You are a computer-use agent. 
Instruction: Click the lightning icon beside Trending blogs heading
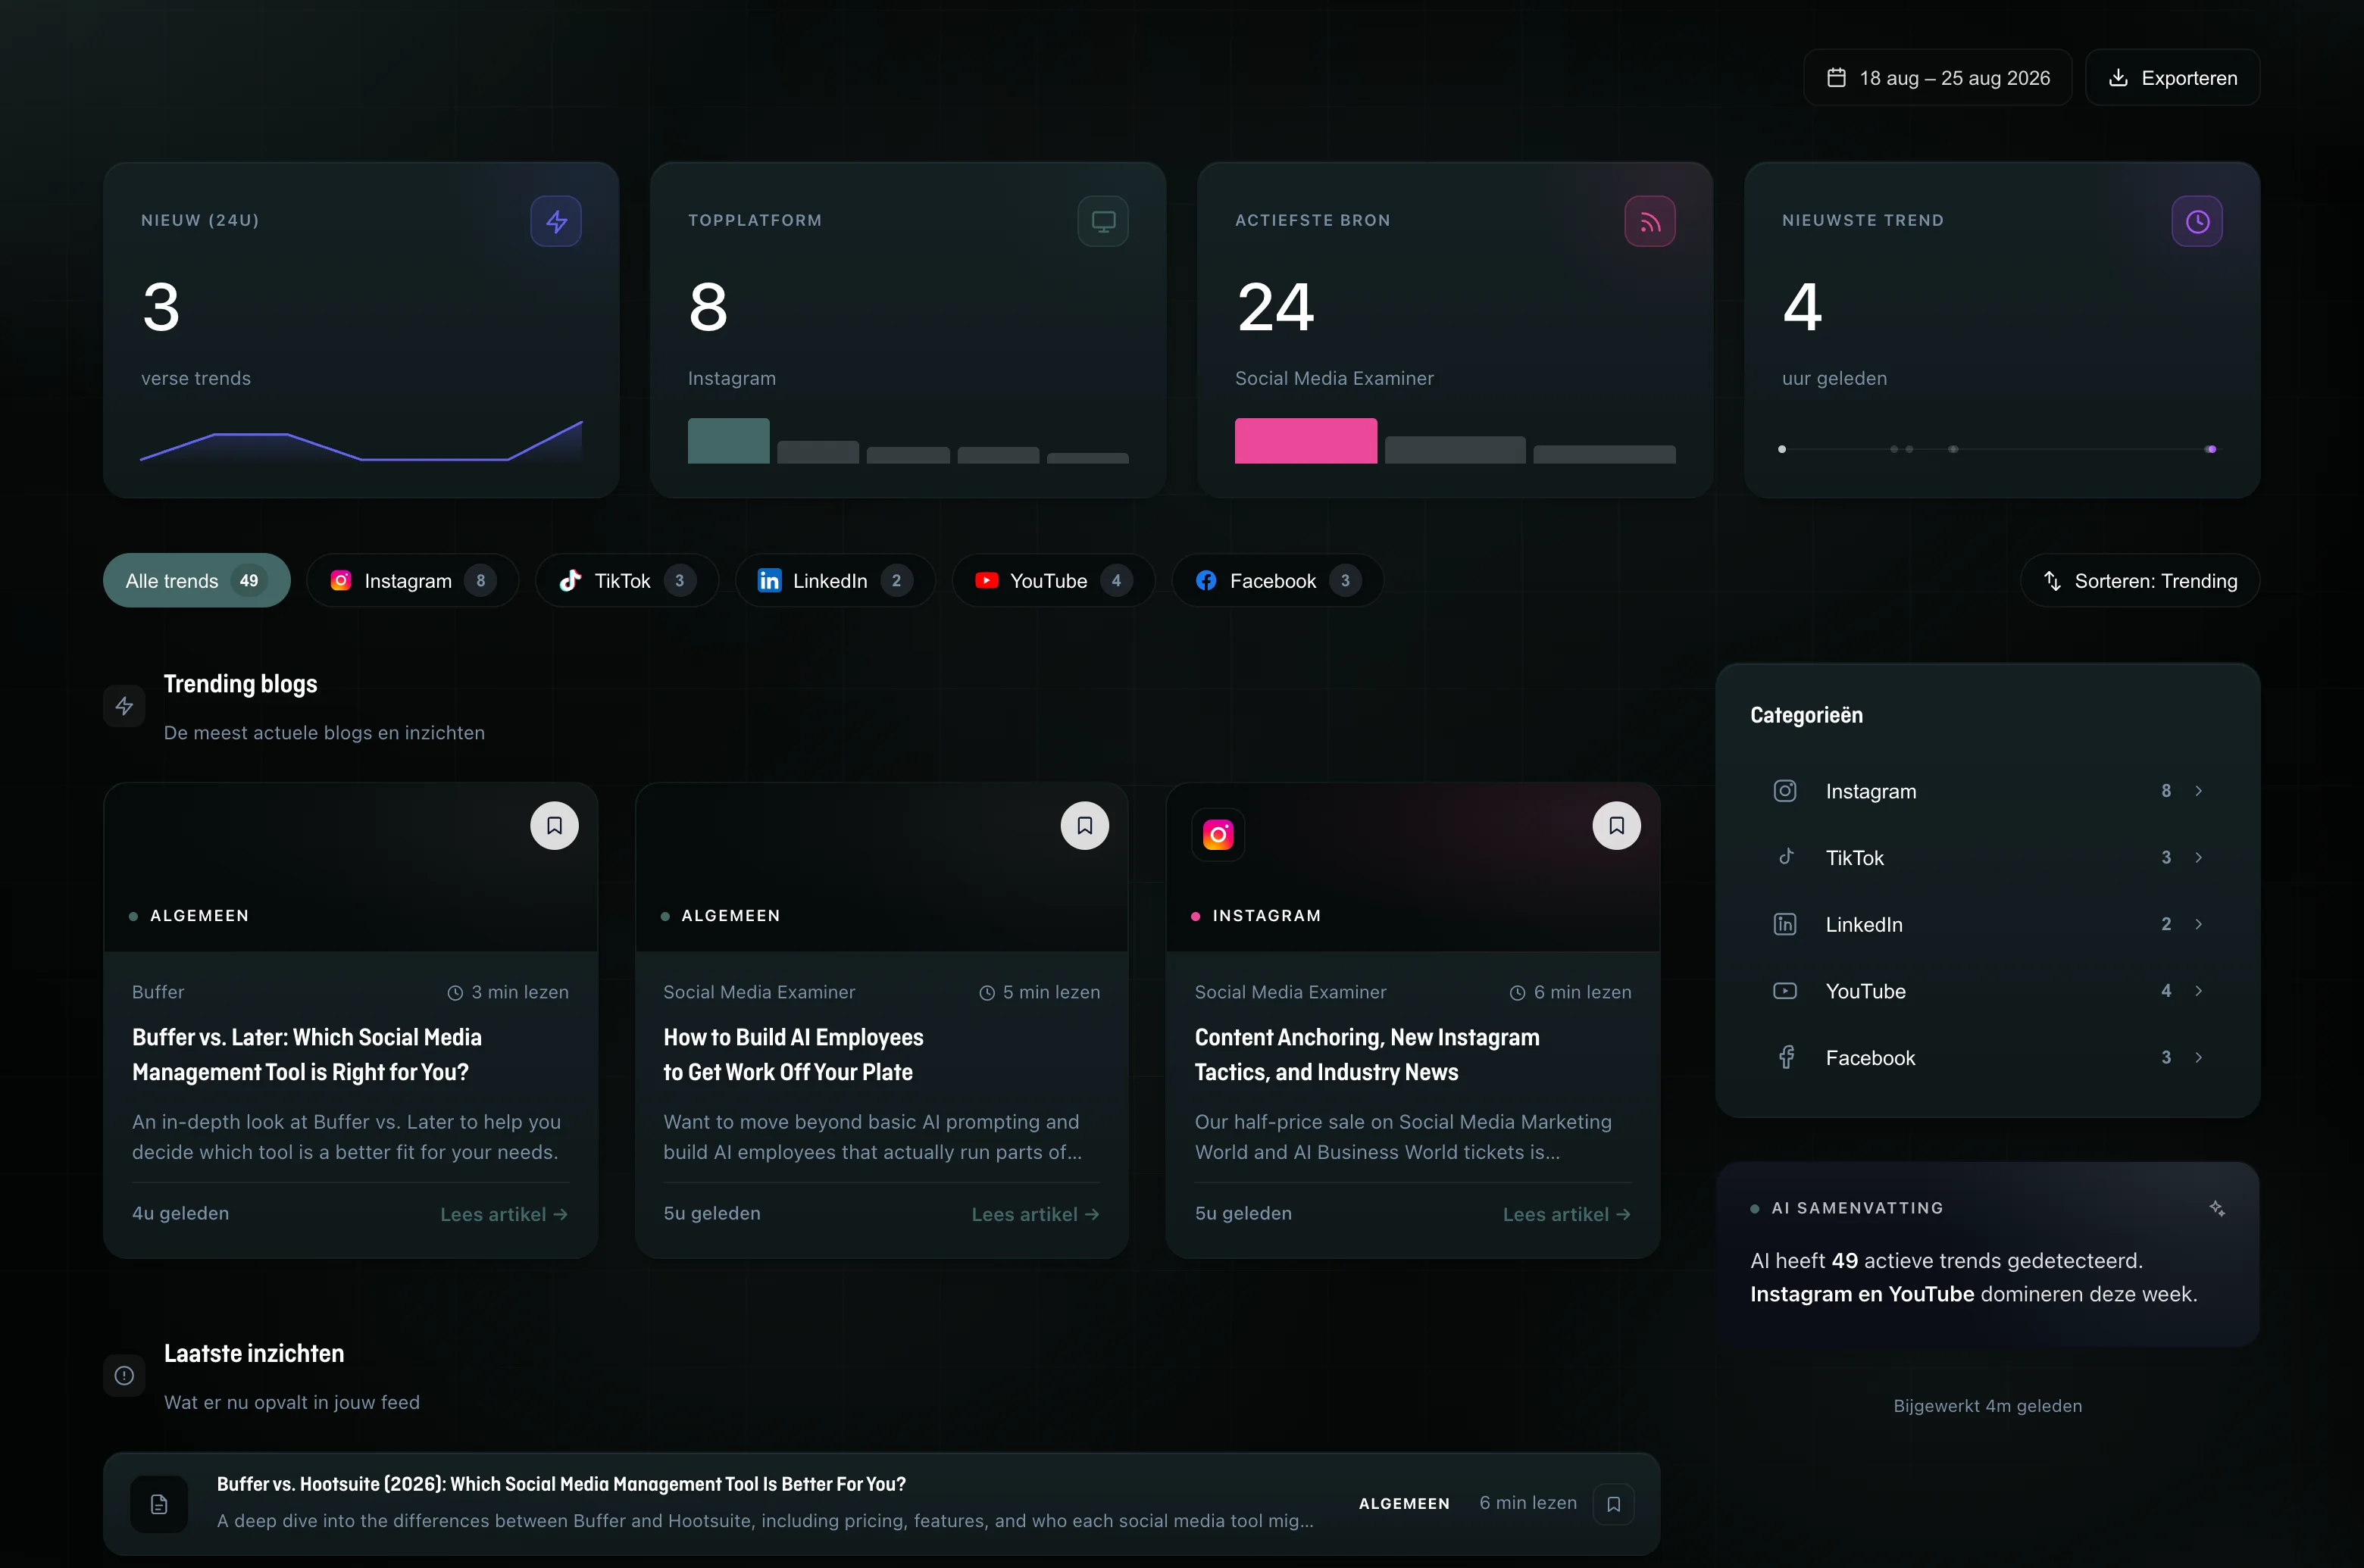124,706
